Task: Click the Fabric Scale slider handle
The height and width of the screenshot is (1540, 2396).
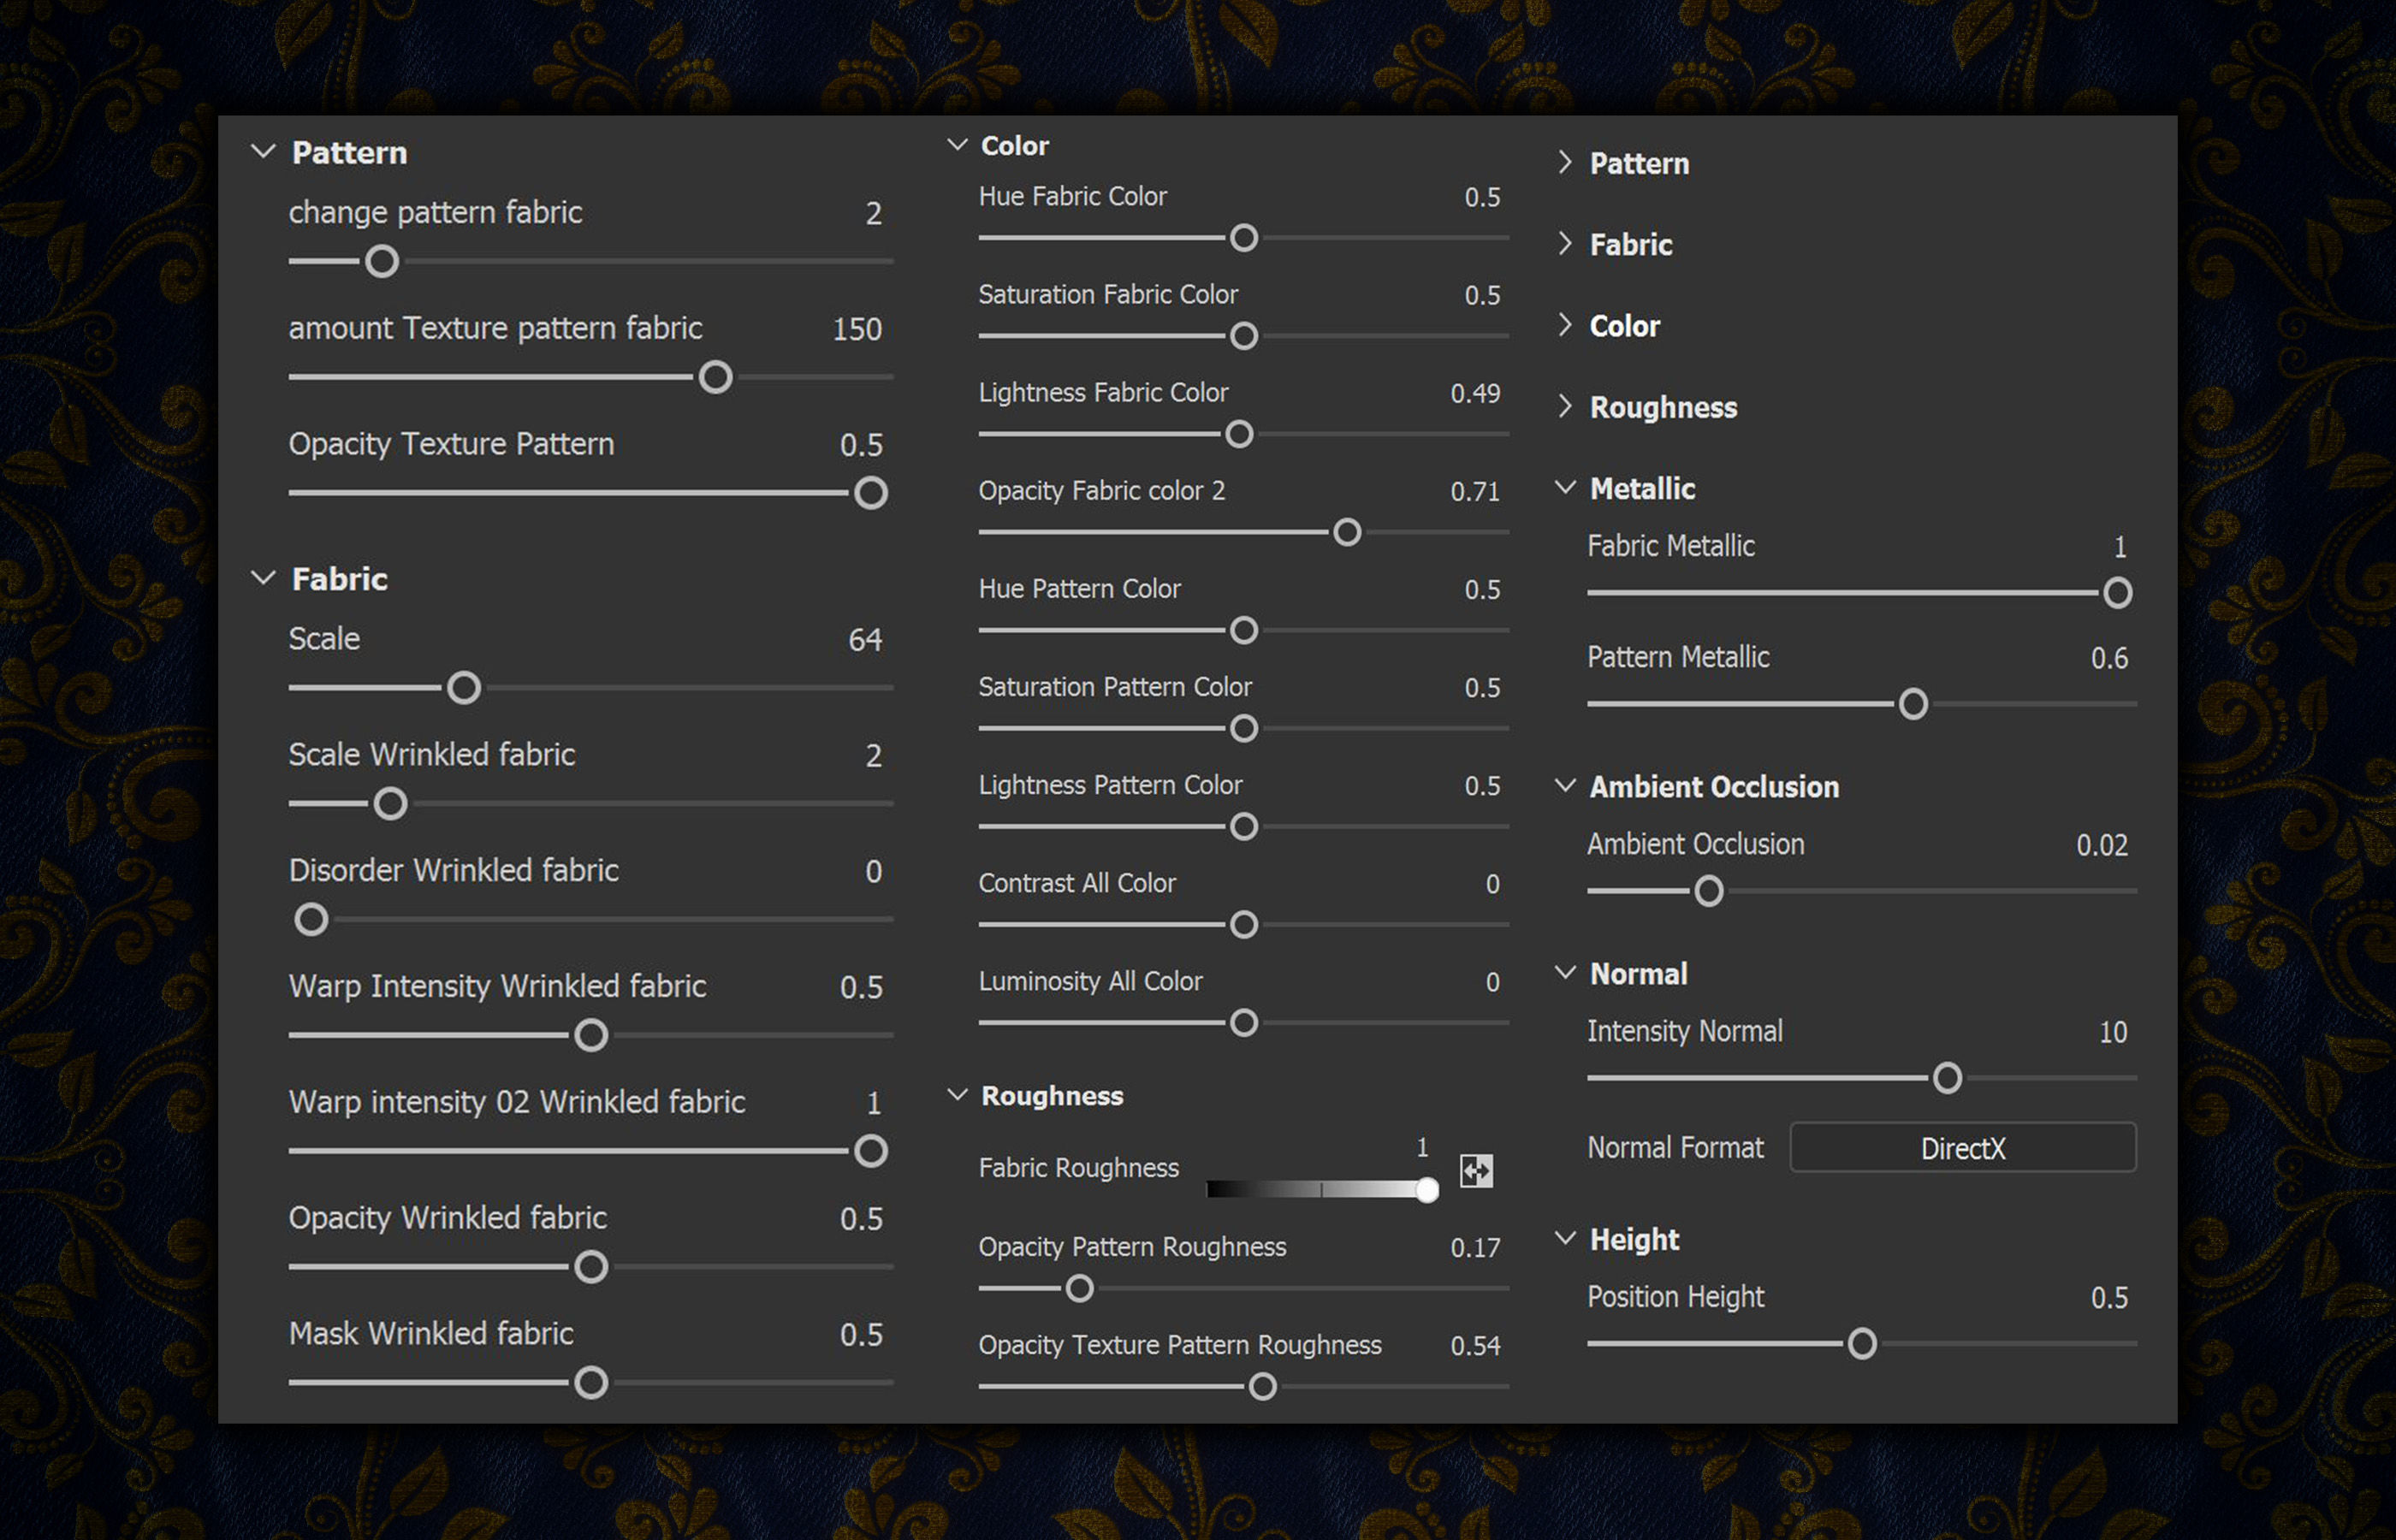Action: [x=464, y=688]
